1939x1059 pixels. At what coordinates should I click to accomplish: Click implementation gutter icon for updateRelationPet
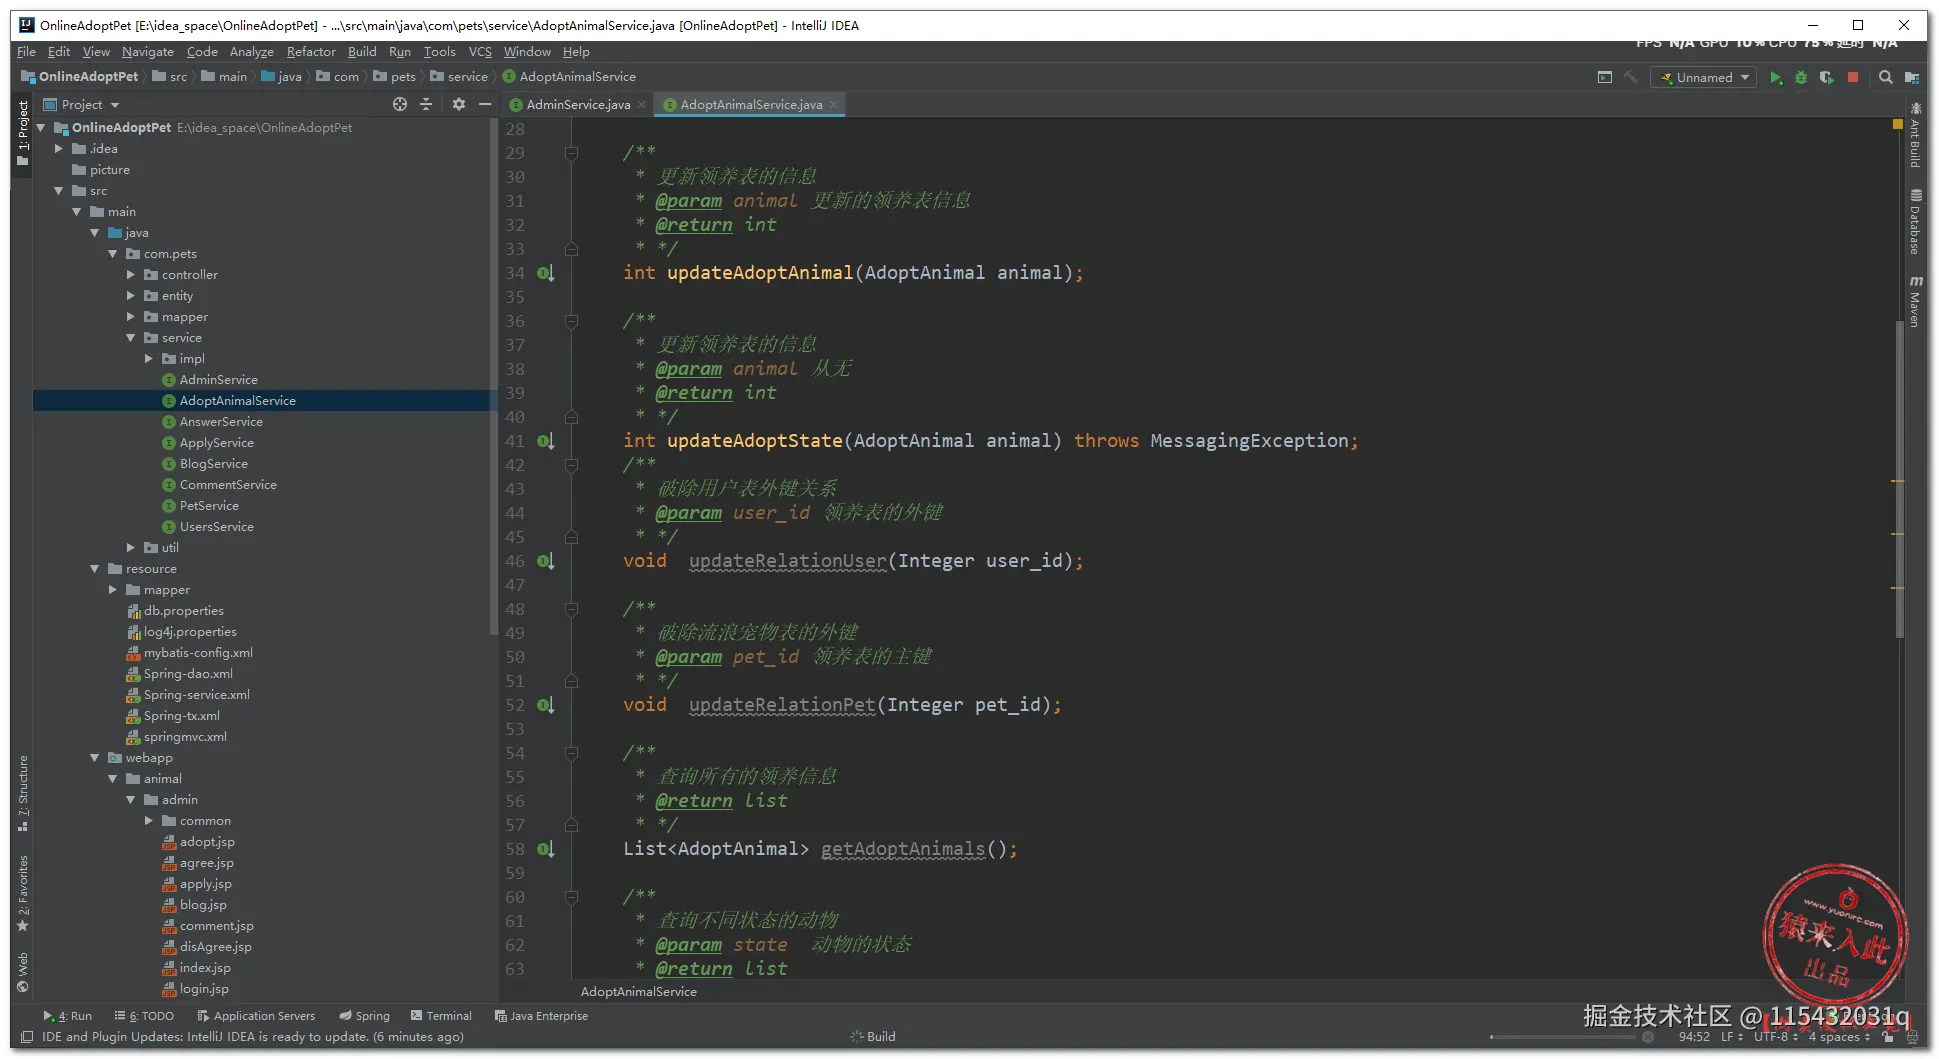point(545,705)
